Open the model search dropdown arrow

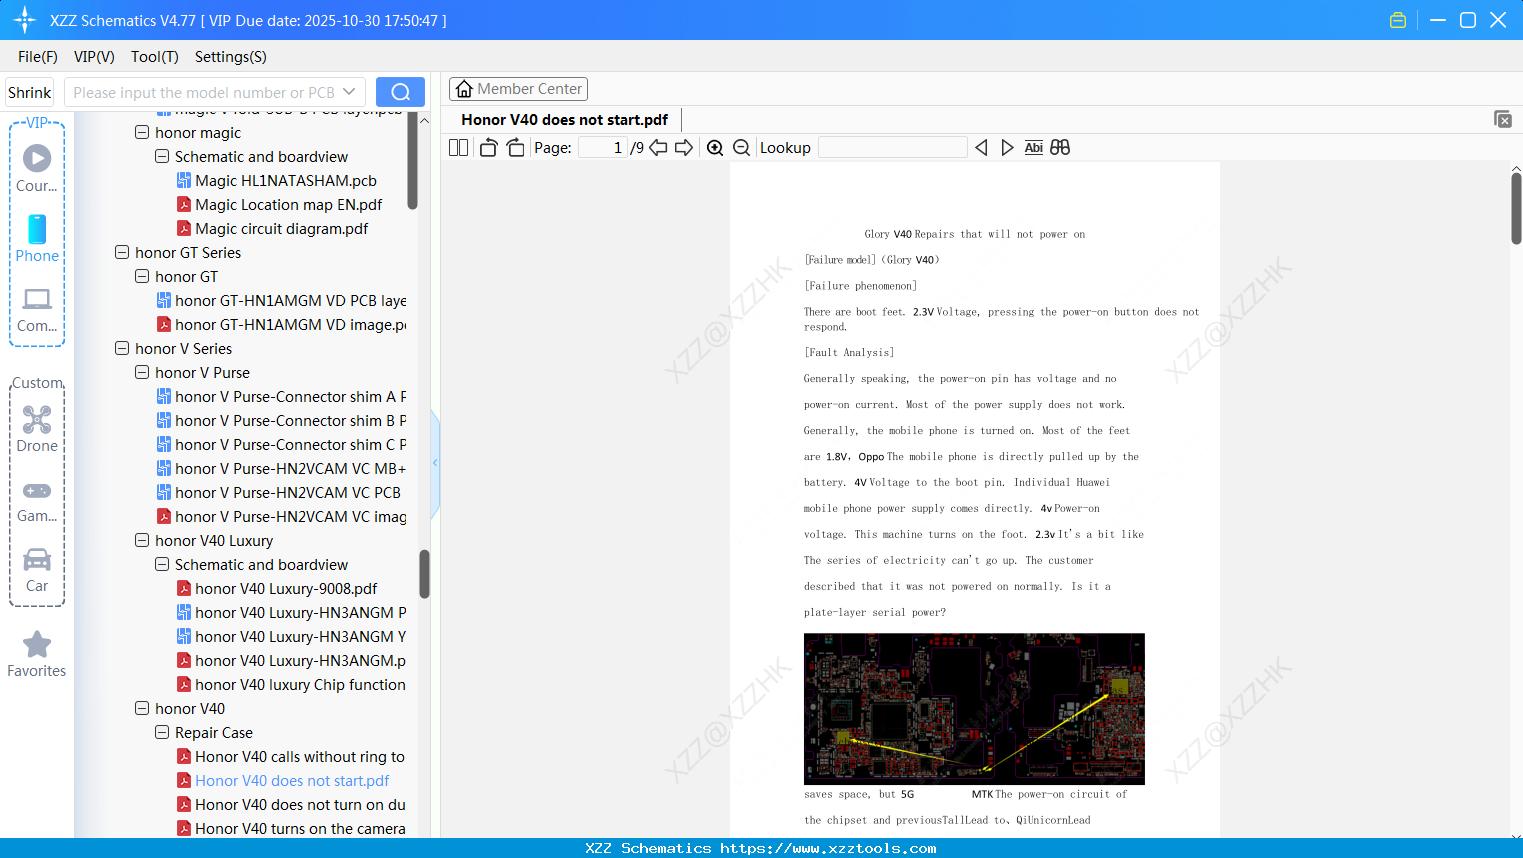[349, 92]
